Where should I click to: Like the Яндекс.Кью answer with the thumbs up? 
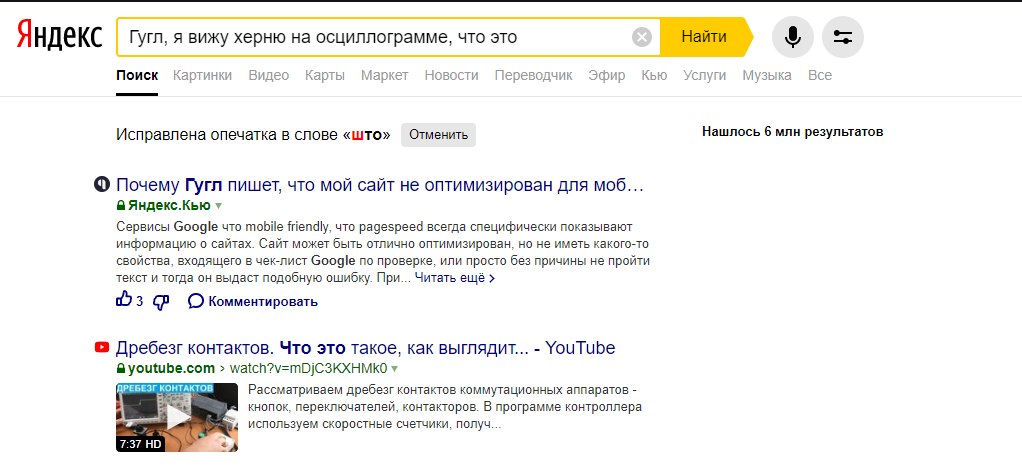[124, 300]
